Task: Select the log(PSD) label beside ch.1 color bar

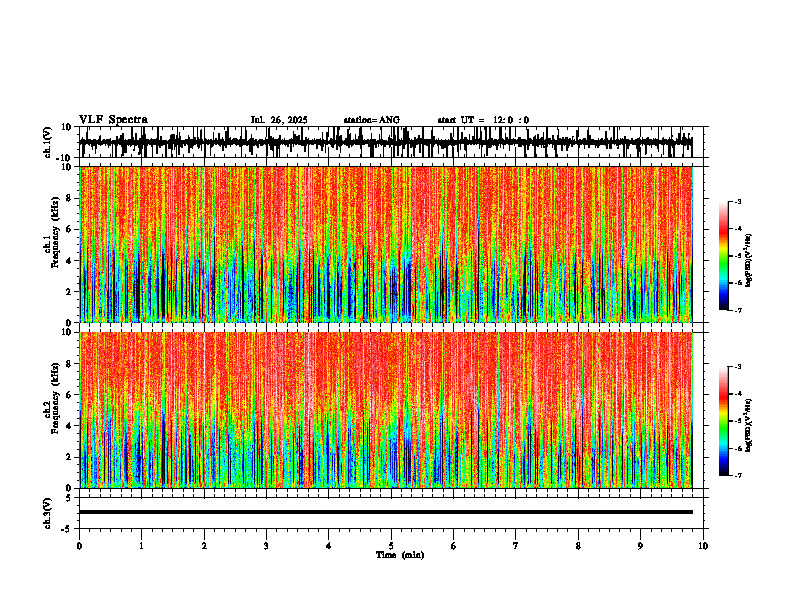Action: coord(748,261)
